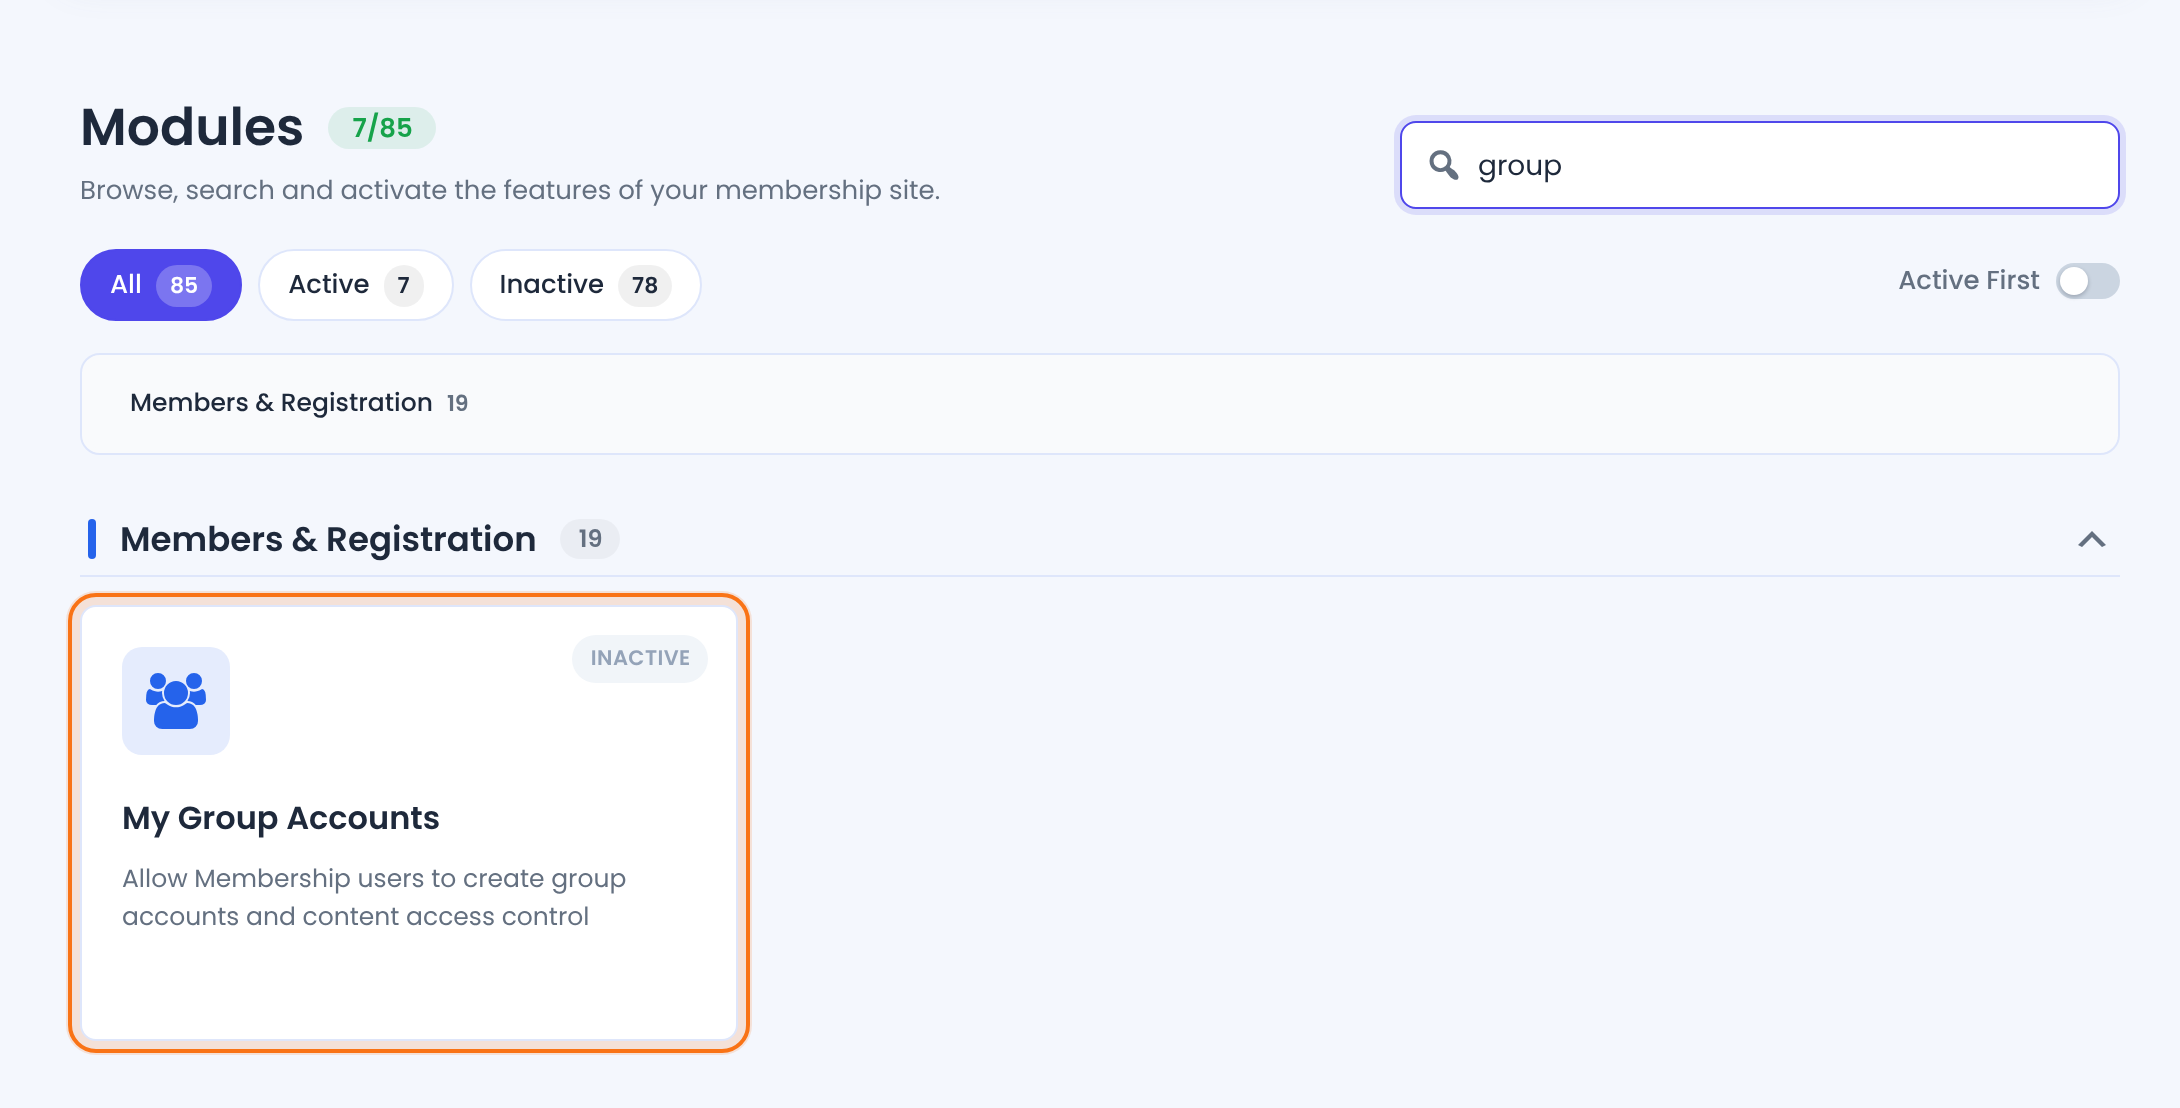Open the My Group Accounts module title
The image size is (2180, 1108).
281,818
